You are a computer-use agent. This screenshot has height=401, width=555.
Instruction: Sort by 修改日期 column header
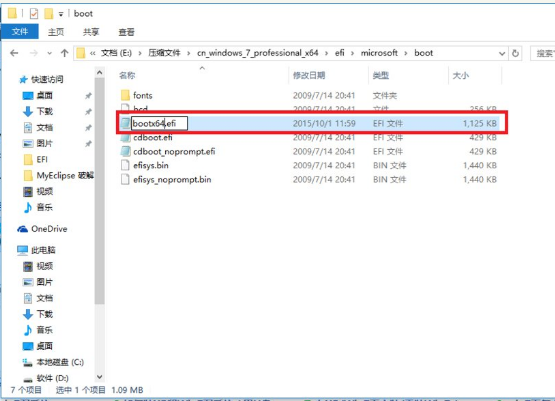coord(309,75)
